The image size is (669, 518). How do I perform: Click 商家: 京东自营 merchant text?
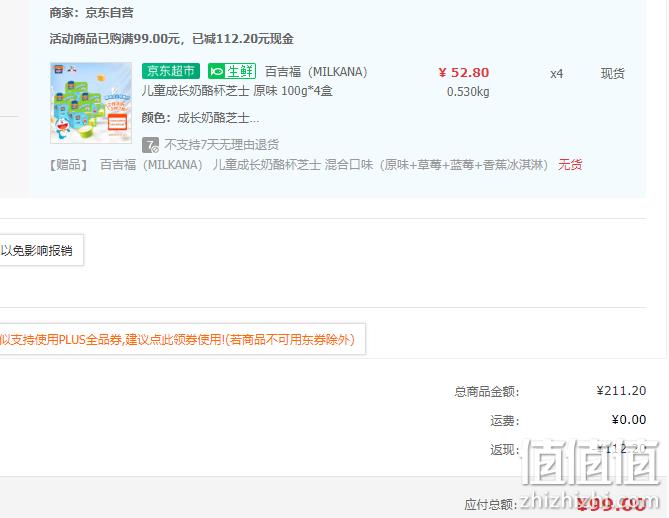click(x=91, y=13)
